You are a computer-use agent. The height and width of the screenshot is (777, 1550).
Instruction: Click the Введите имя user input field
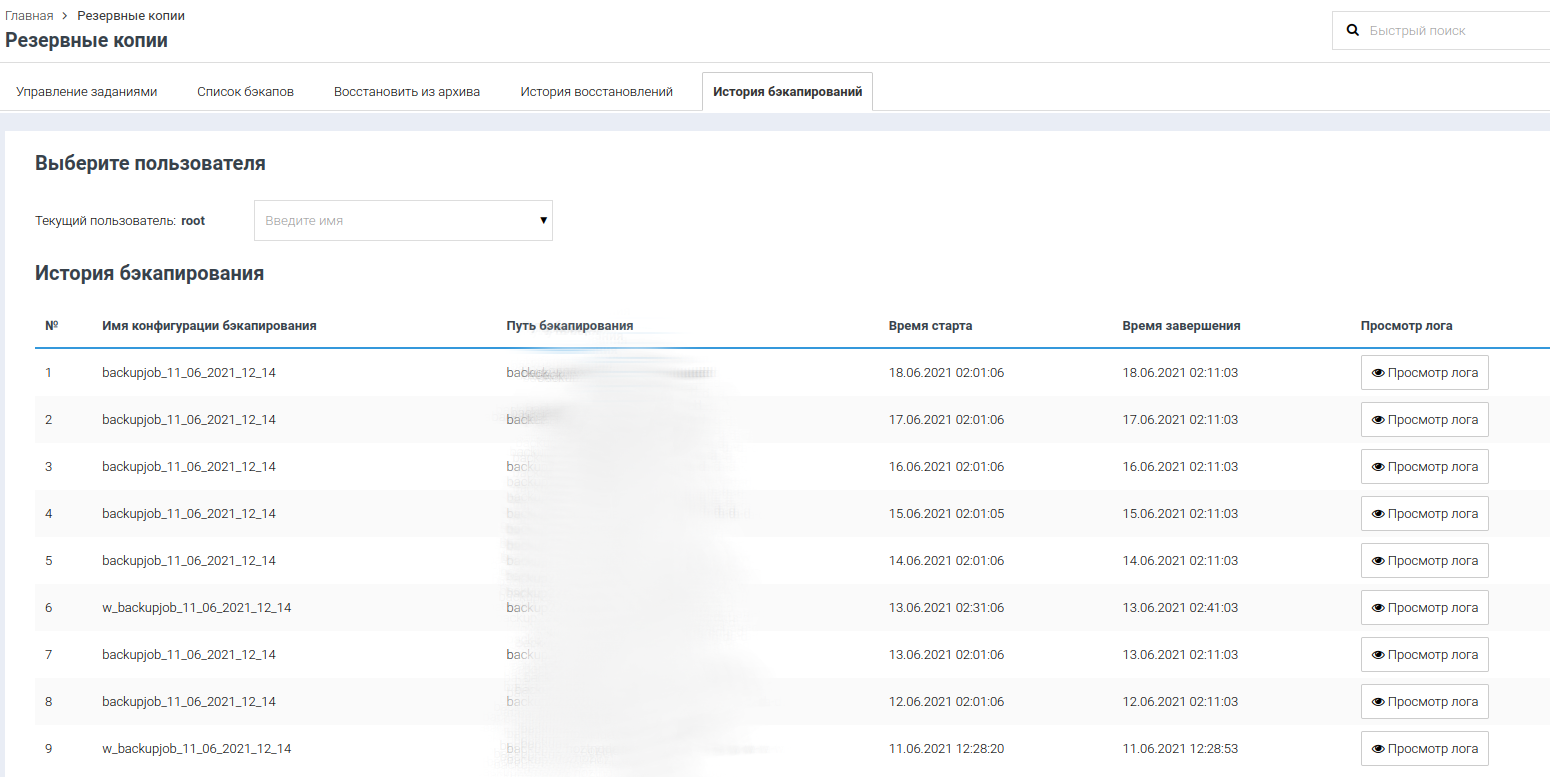(395, 220)
